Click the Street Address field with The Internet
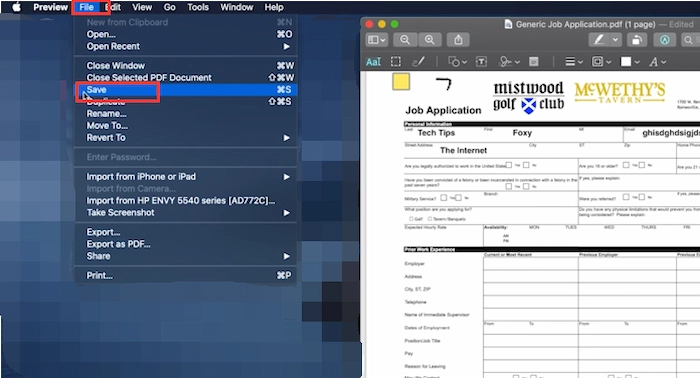Image resolution: width=700 pixels, height=378 pixels. coord(466,150)
